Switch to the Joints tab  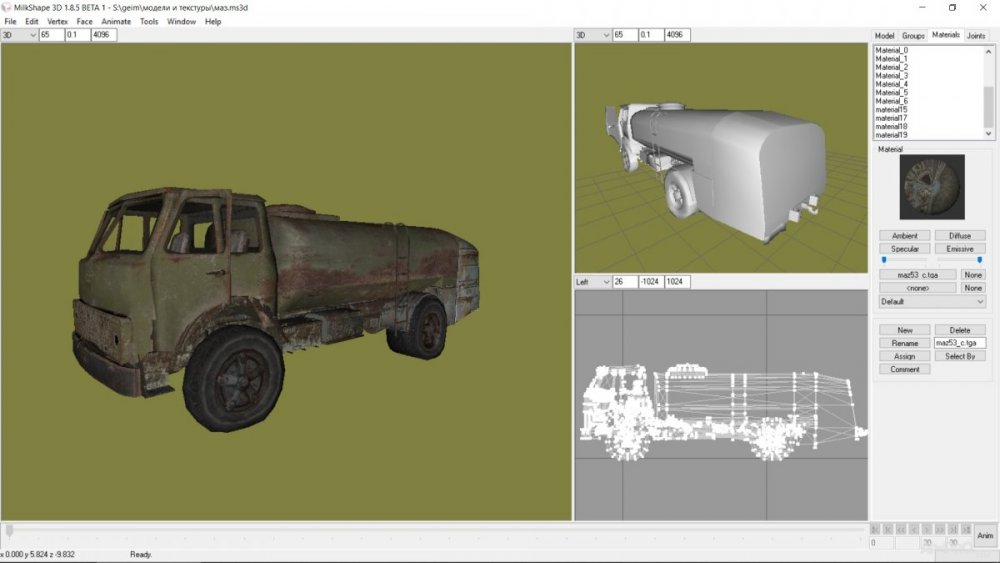coord(975,35)
